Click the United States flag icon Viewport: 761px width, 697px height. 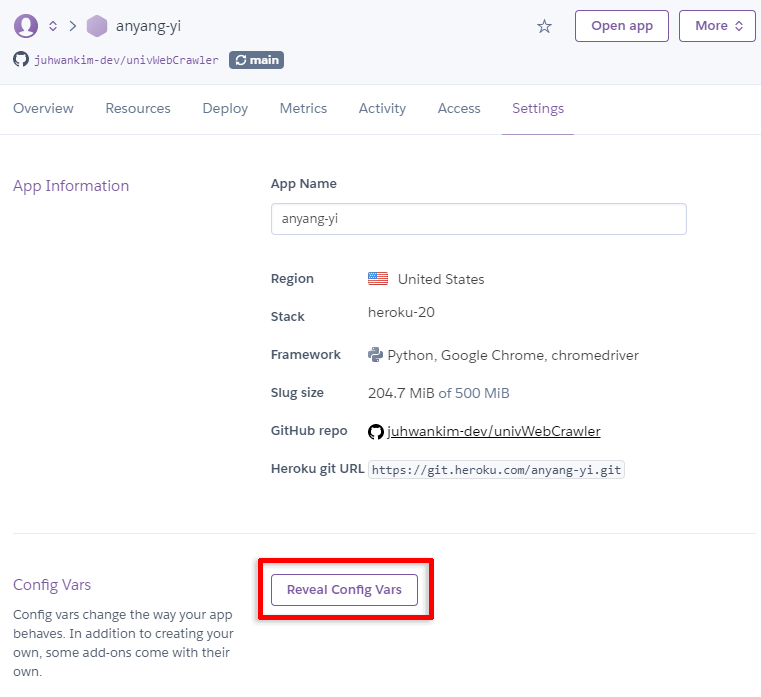click(378, 279)
